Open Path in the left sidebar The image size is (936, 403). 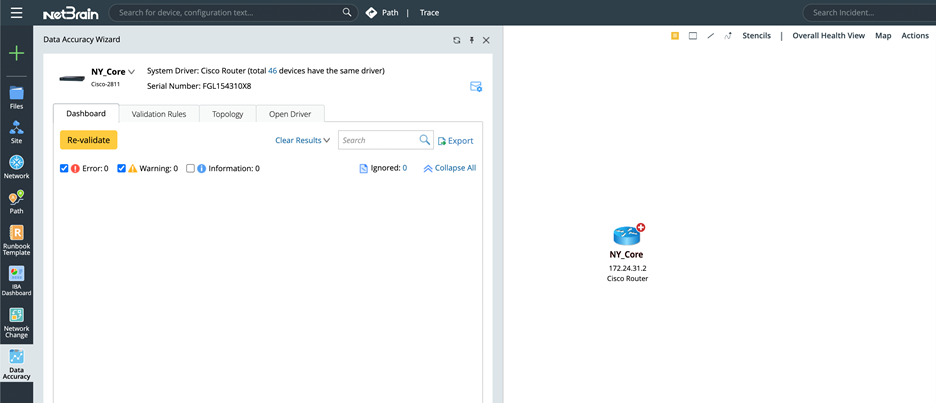pyautogui.click(x=17, y=202)
